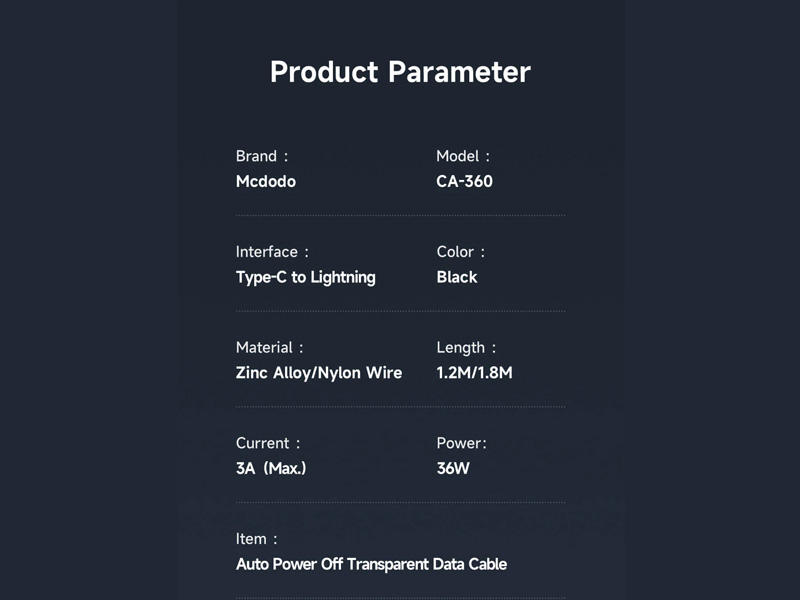Click the "Brand" label
The width and height of the screenshot is (800, 600).
pyautogui.click(x=257, y=156)
